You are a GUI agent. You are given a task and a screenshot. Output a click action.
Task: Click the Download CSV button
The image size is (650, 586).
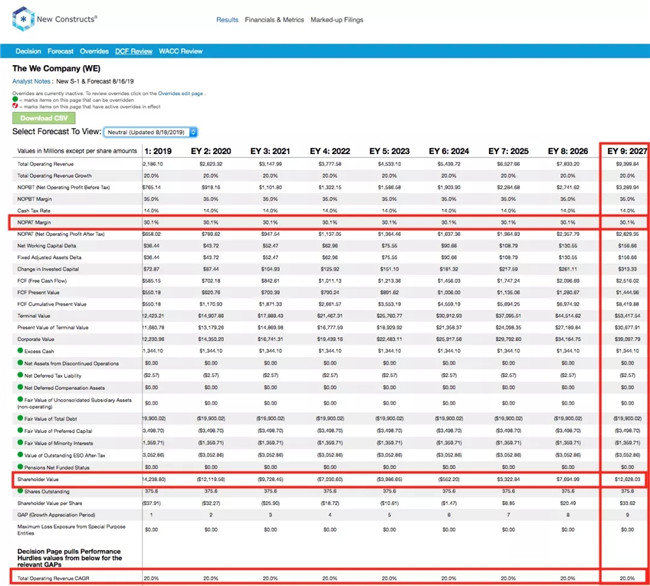coord(44,118)
